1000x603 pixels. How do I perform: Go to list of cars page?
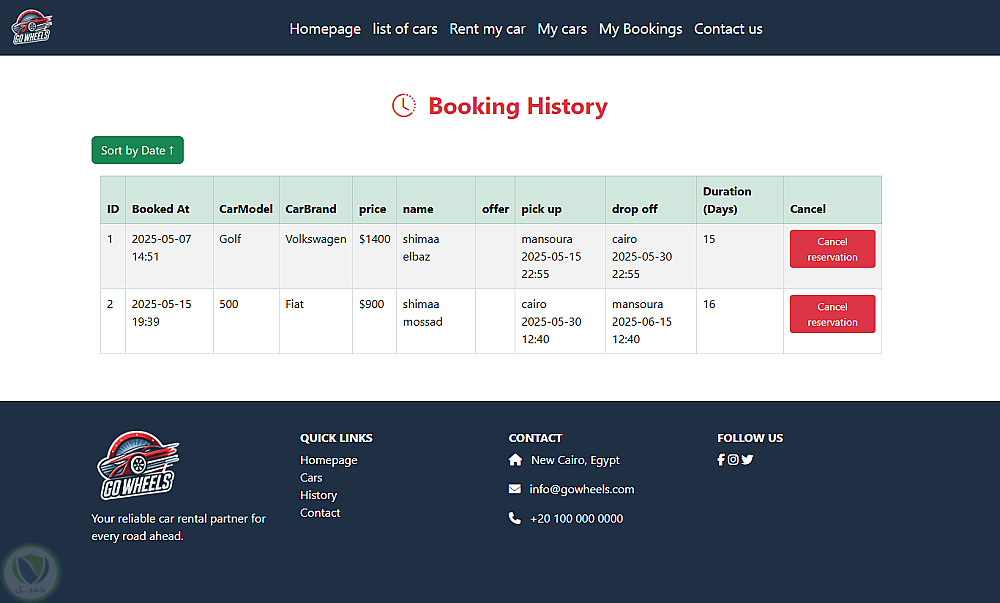[405, 29]
